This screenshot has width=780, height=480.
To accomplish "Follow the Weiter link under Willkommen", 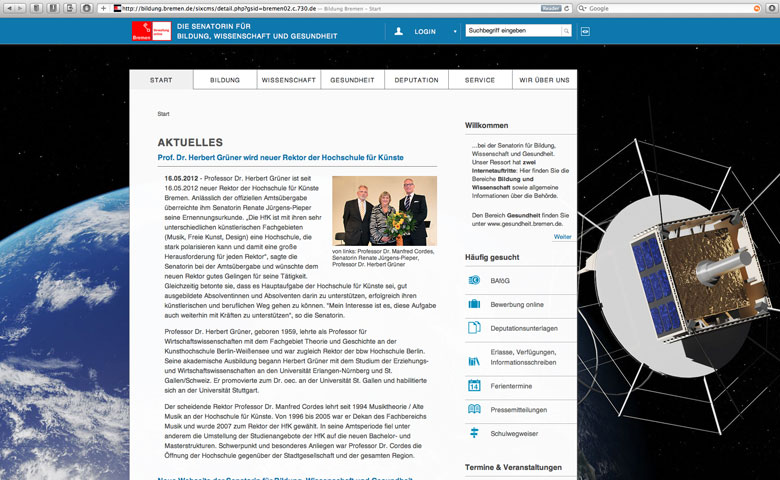I will click(x=563, y=237).
